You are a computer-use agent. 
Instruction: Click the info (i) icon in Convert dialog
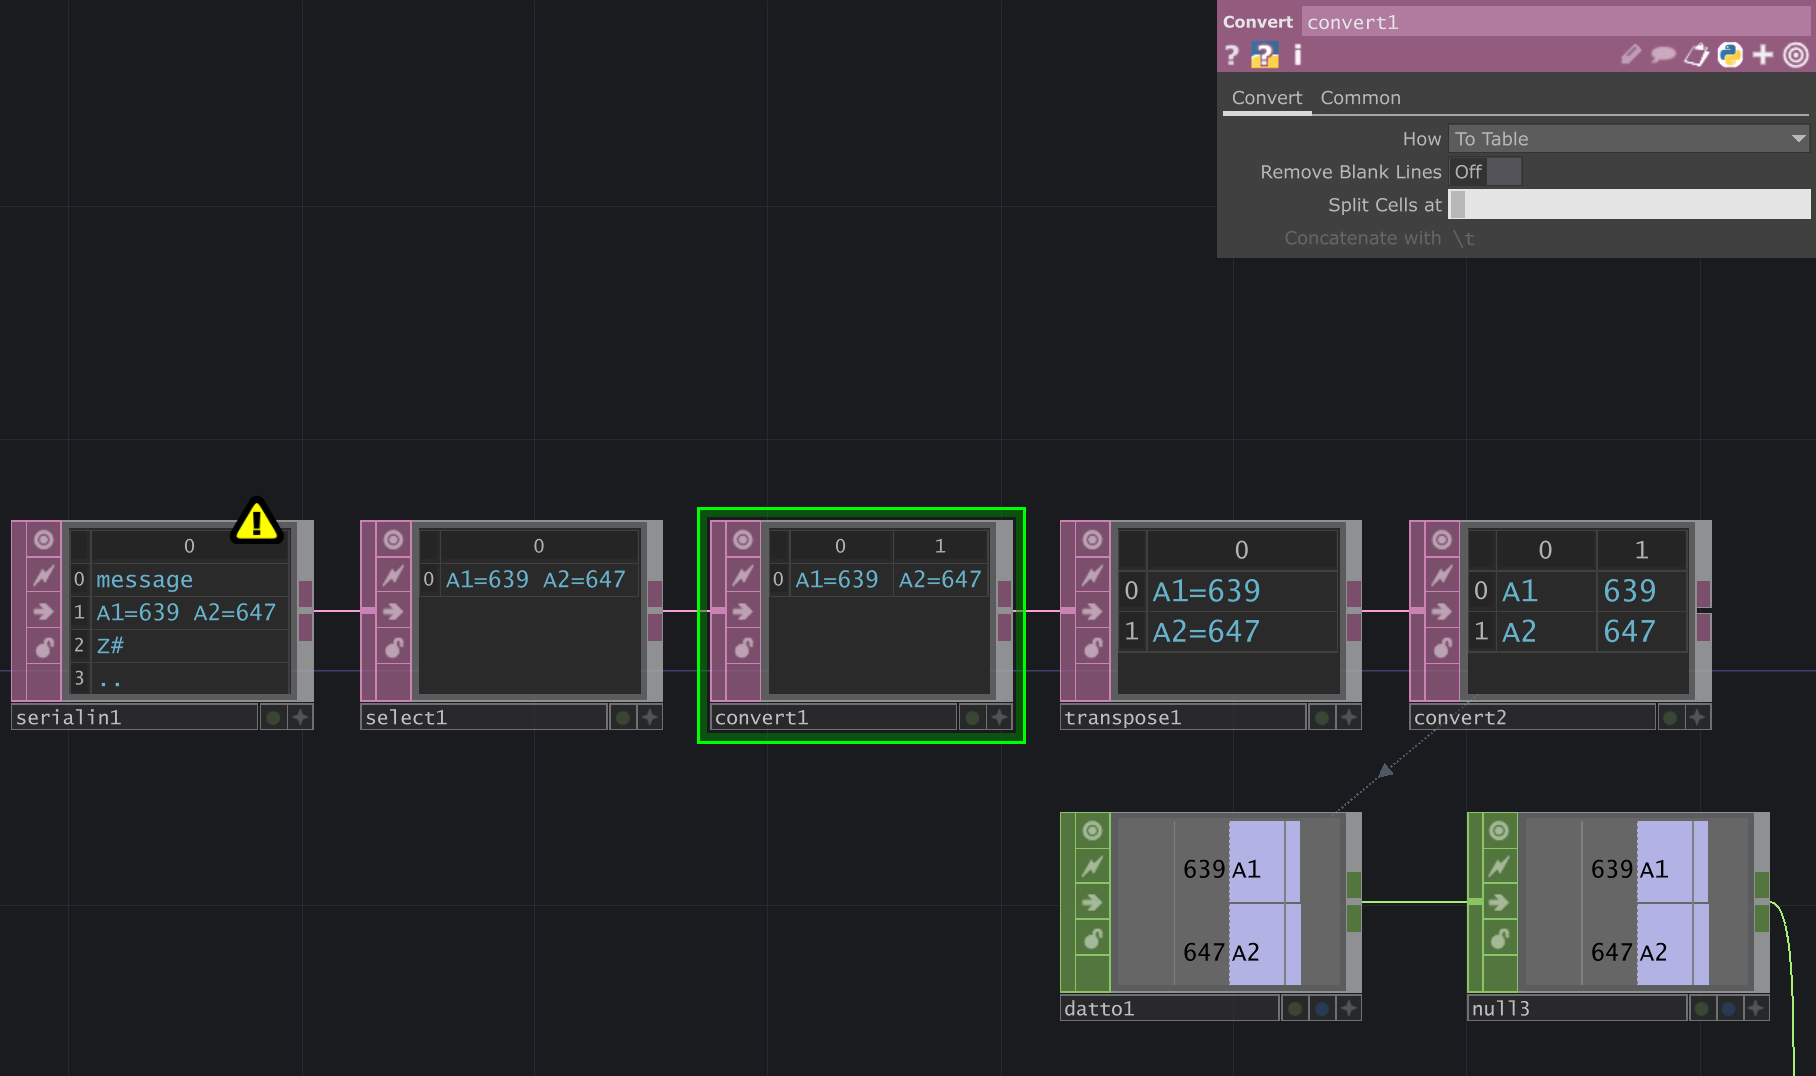coord(1297,55)
